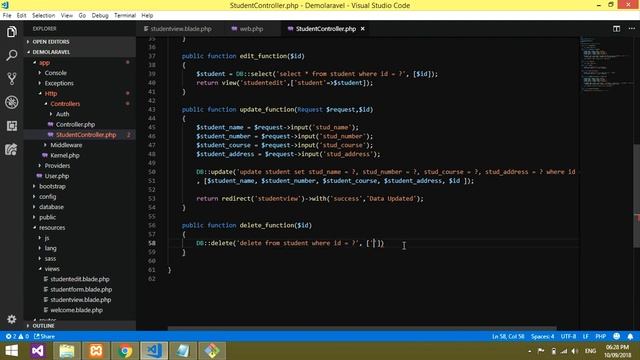Open User.php in the explorer
The height and width of the screenshot is (360, 640).
coord(79,176)
